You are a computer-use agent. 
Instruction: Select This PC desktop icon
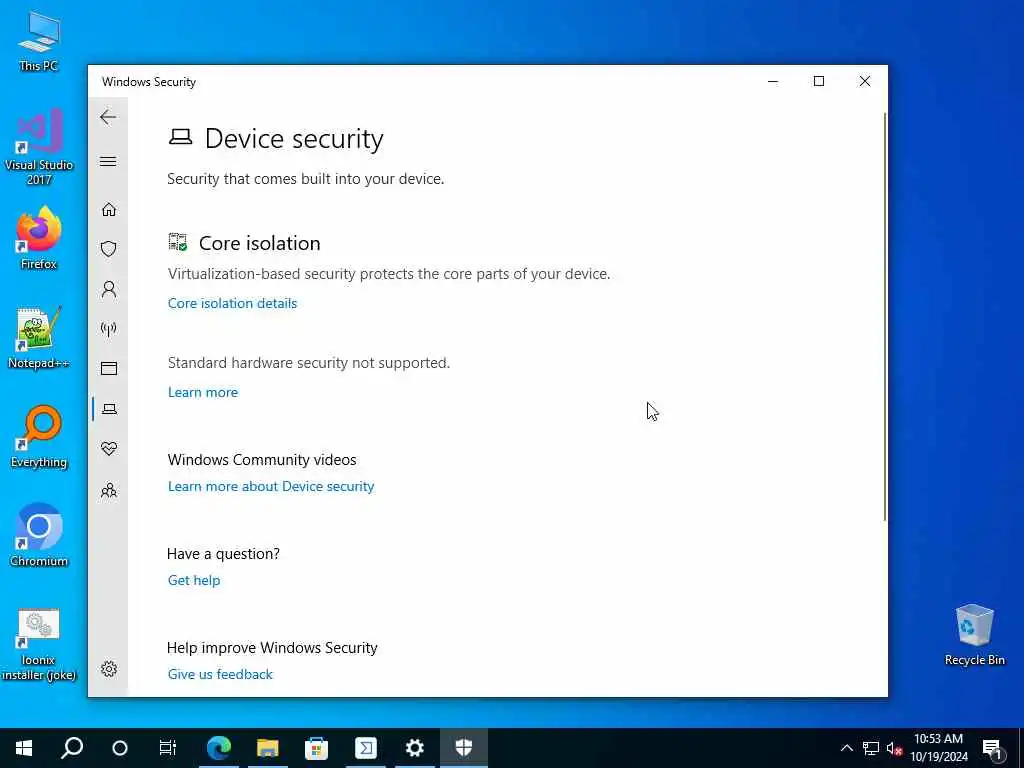[39, 42]
